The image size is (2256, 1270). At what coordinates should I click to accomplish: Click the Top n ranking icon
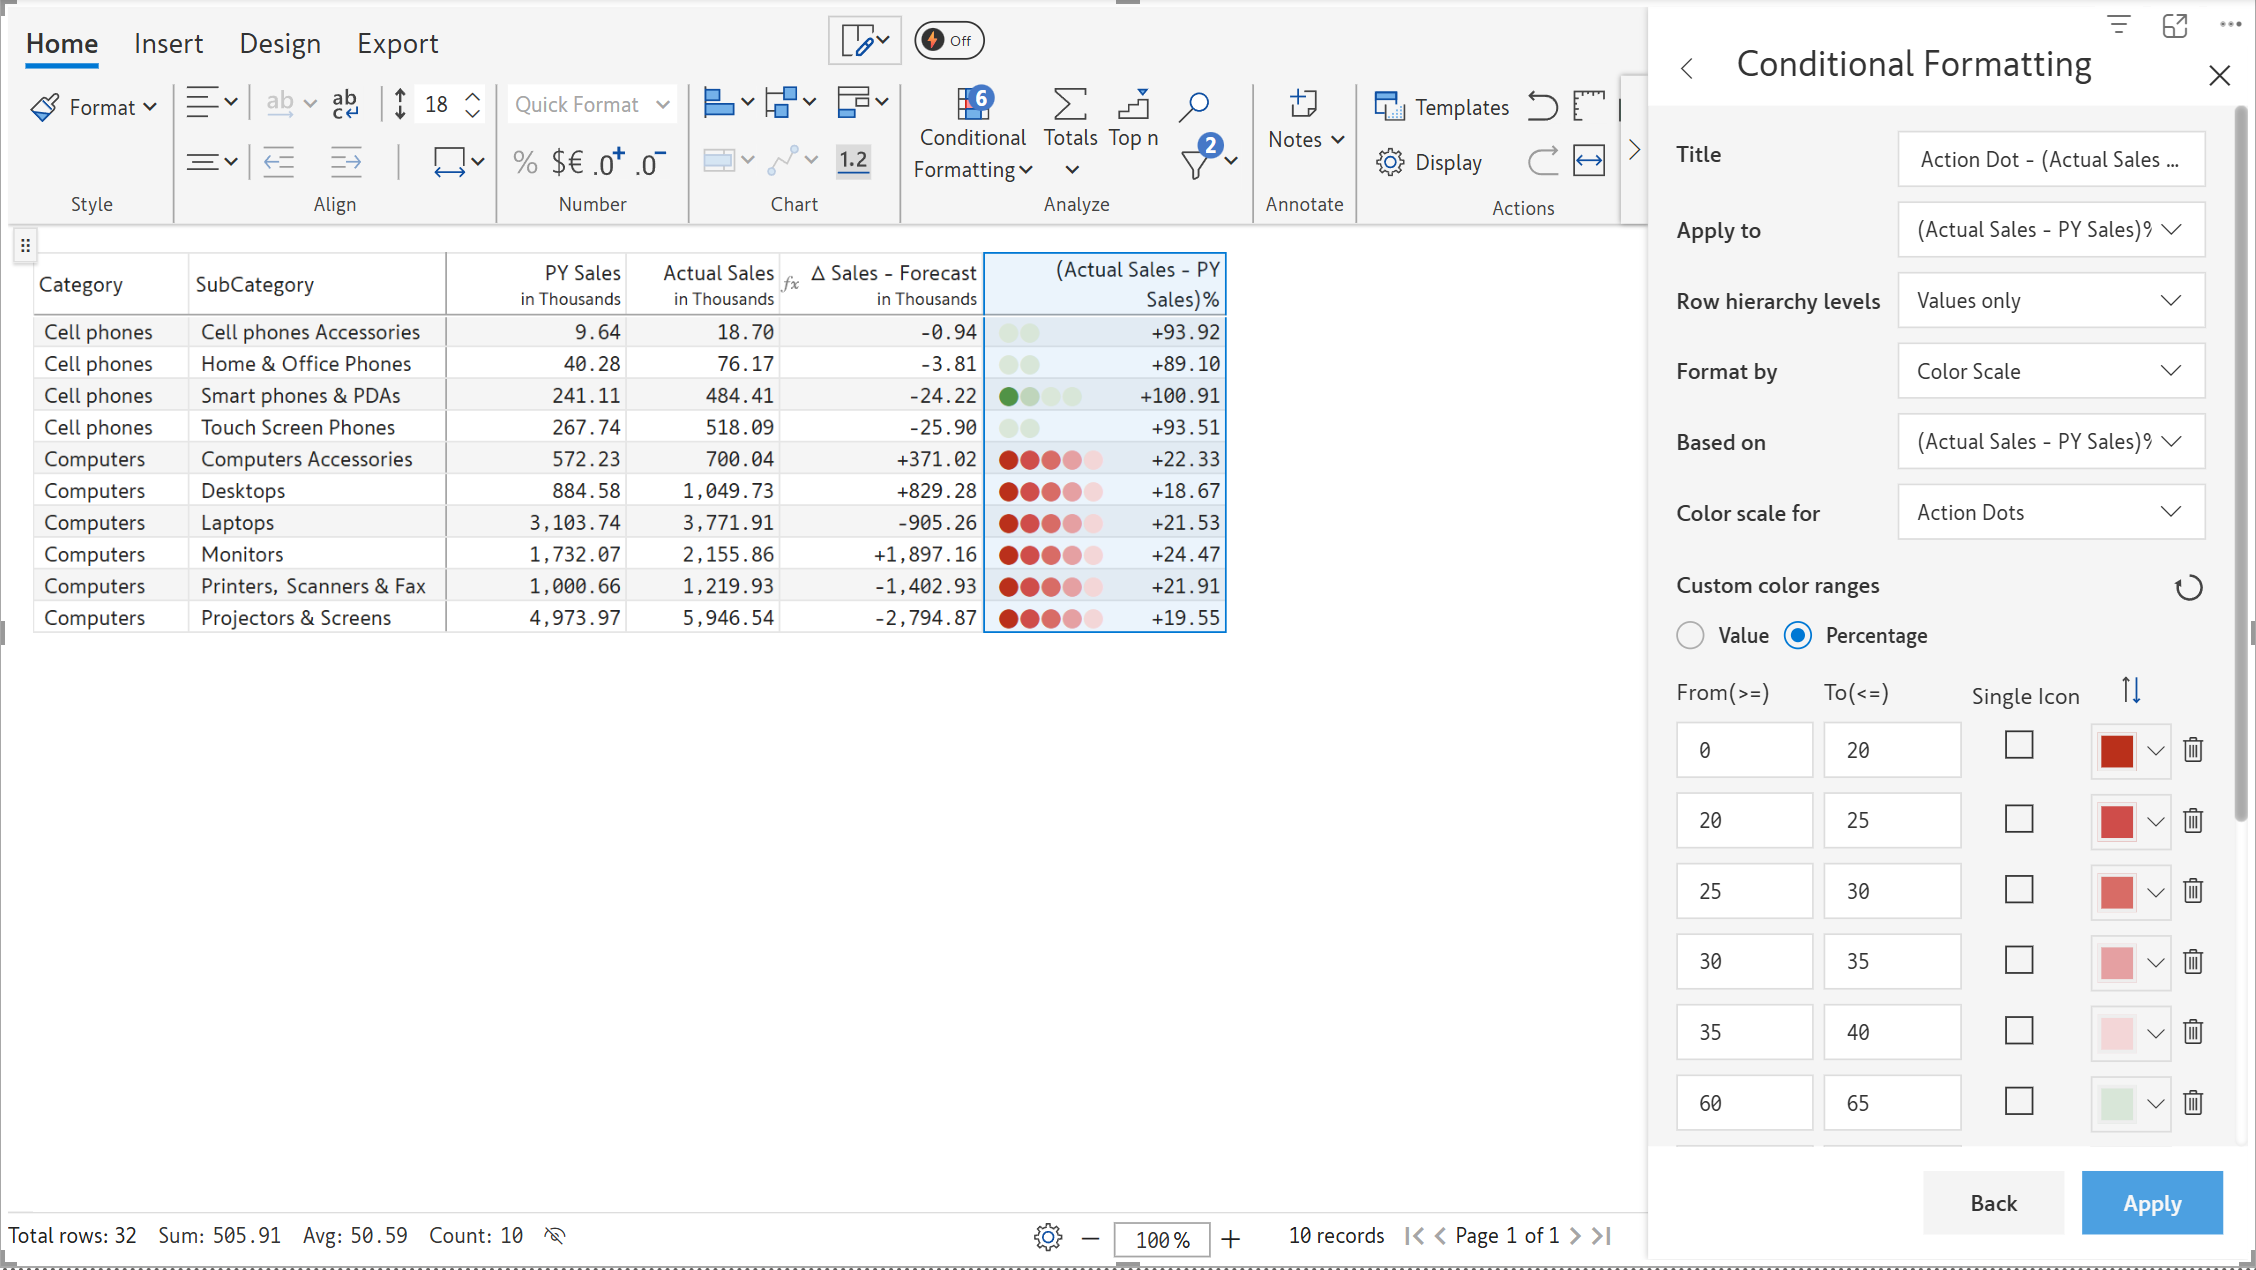point(1133,105)
